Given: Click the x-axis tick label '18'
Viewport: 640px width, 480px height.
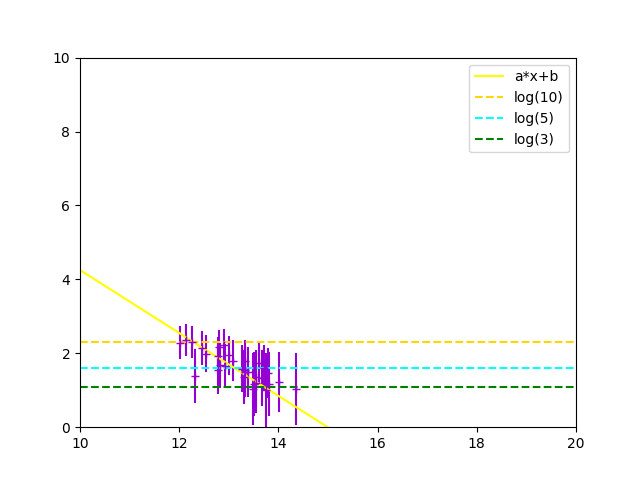Looking at the screenshot, I should click(477, 443).
